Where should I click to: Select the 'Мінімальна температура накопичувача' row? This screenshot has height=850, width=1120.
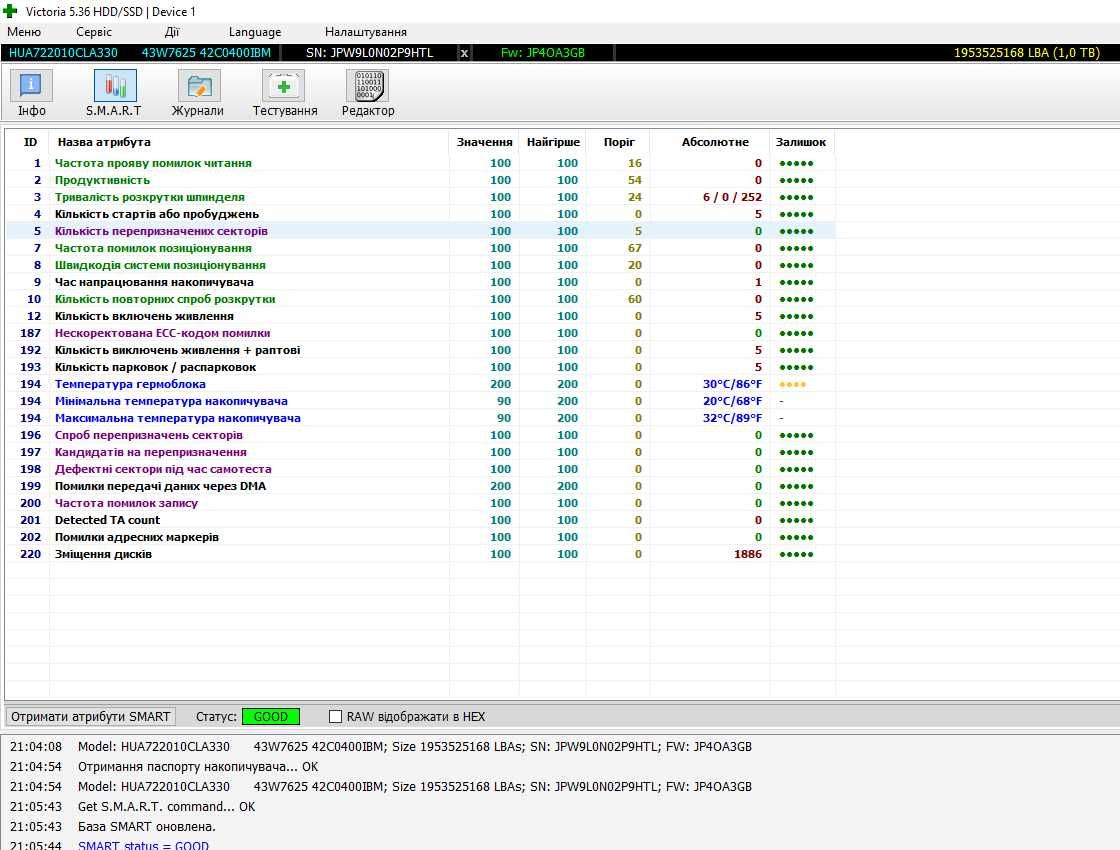pos(421,401)
